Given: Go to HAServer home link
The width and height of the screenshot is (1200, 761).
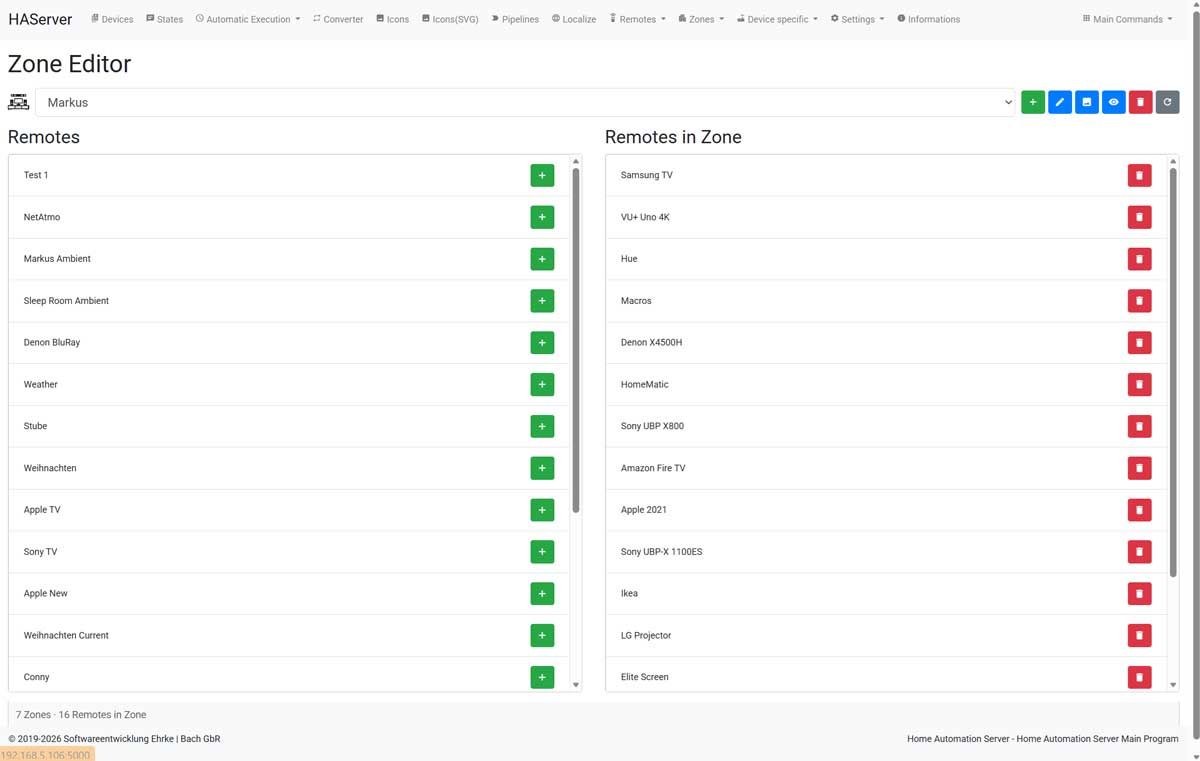Looking at the screenshot, I should (40, 19).
